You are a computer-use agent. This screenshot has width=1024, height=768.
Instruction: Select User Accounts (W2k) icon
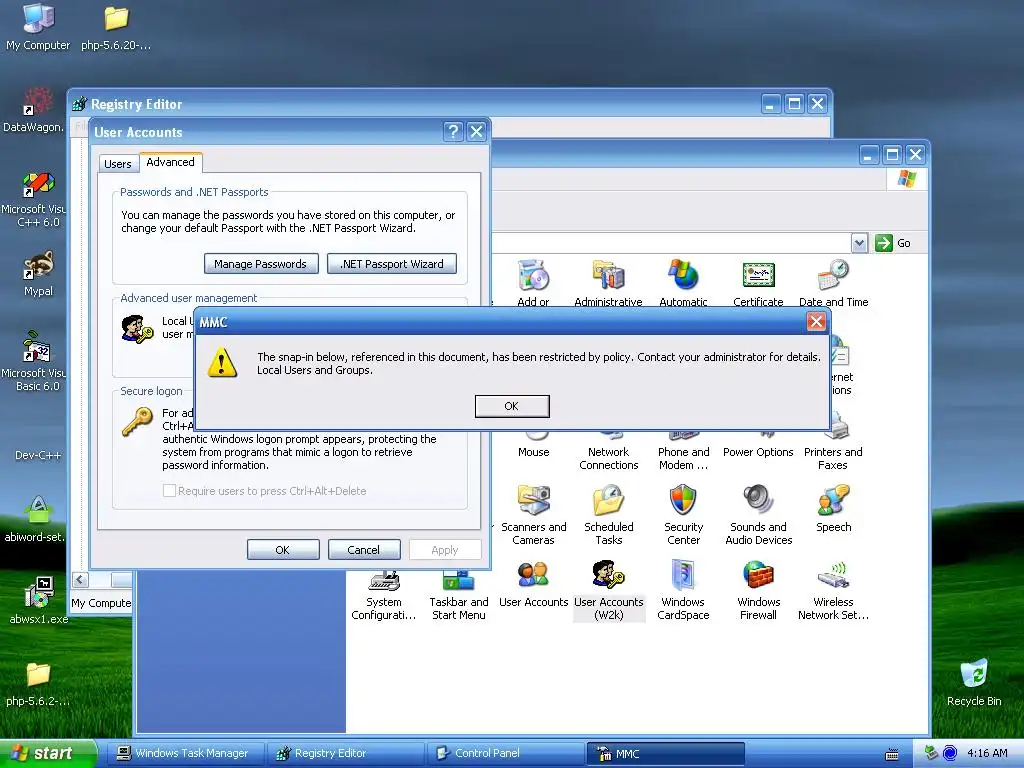coord(609,575)
